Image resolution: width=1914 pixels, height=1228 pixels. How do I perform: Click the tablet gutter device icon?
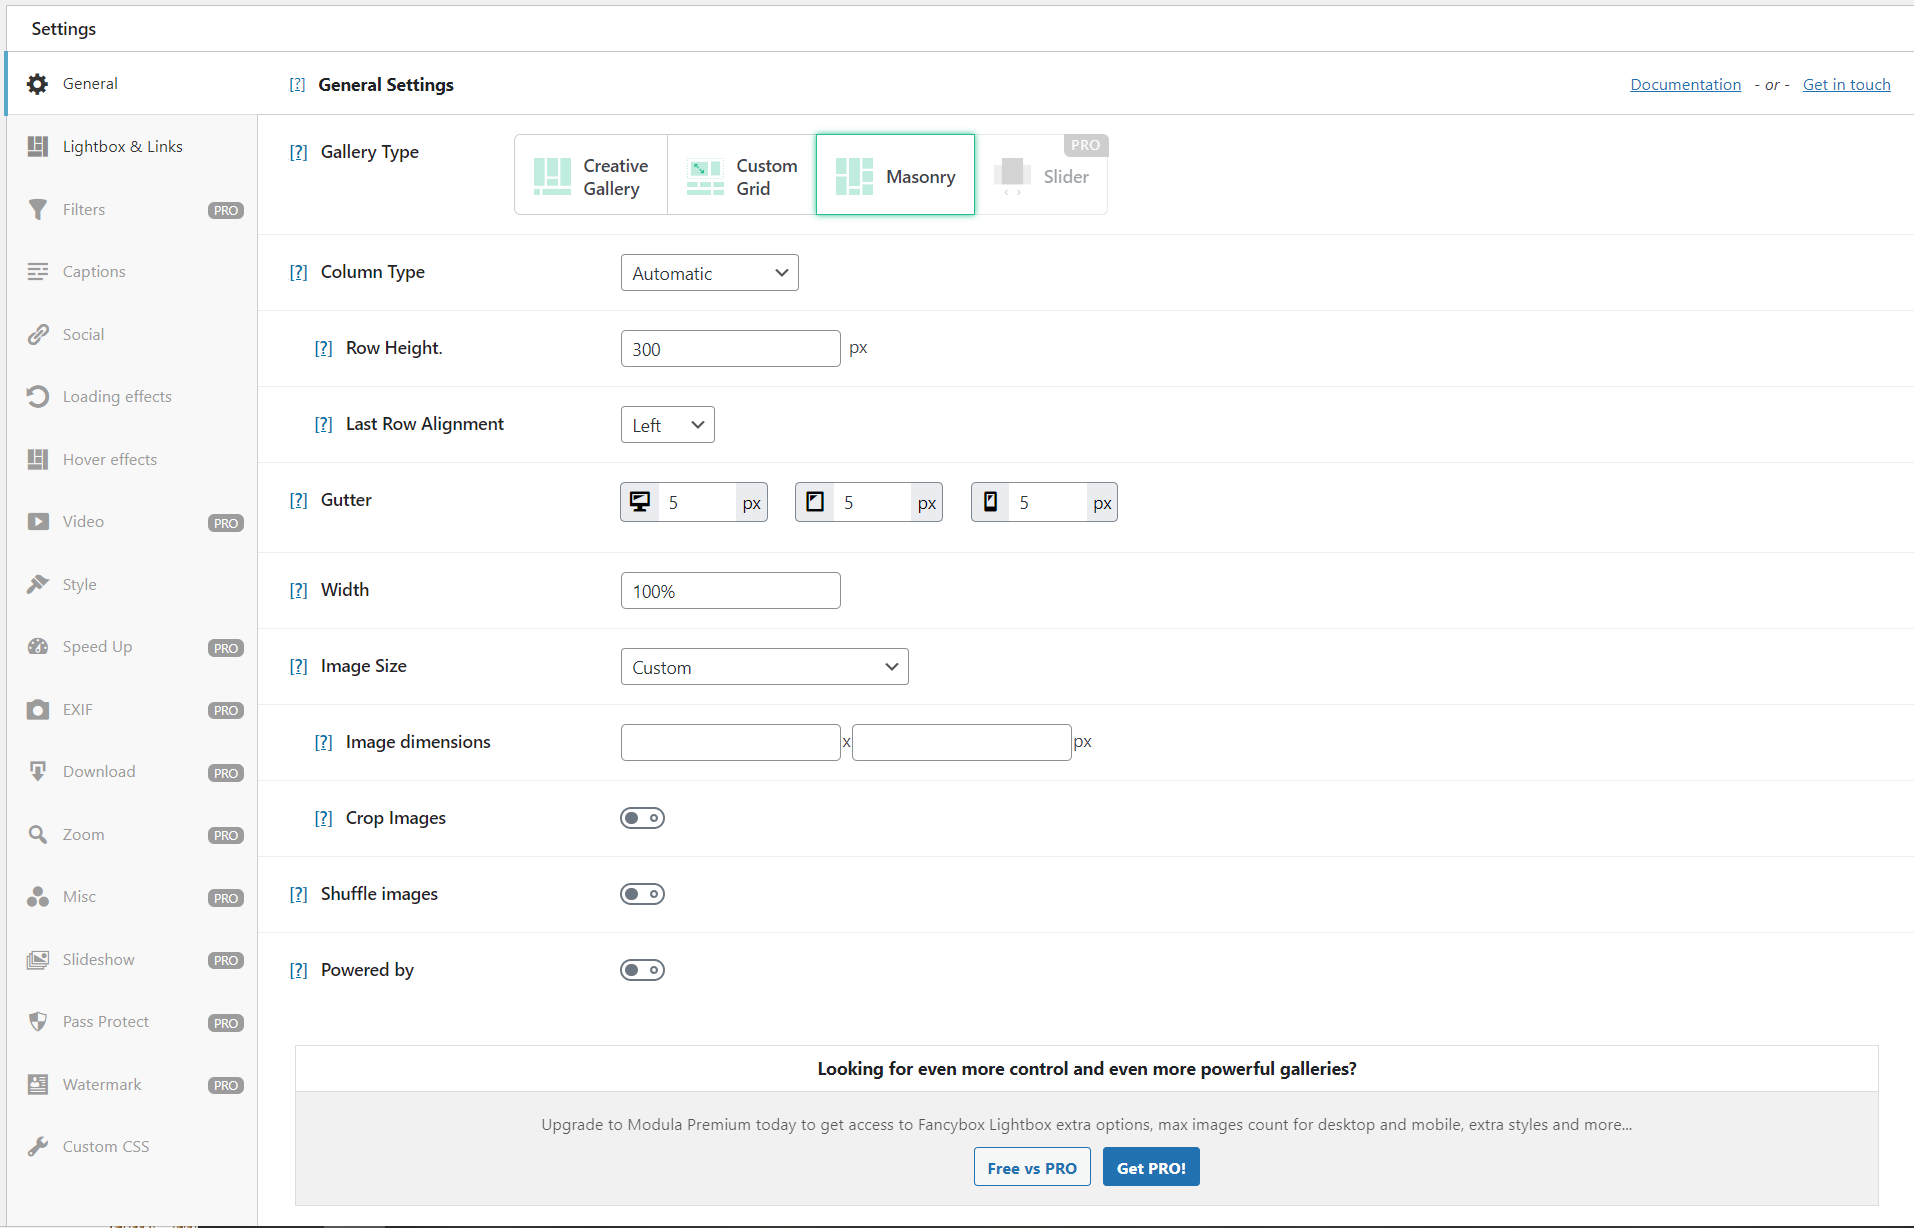(815, 502)
